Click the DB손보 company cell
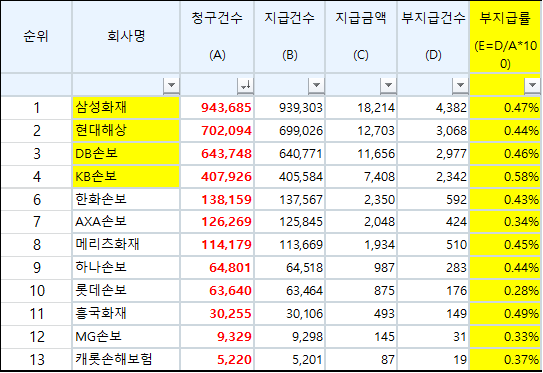This screenshot has width=543, height=373. coord(126,153)
